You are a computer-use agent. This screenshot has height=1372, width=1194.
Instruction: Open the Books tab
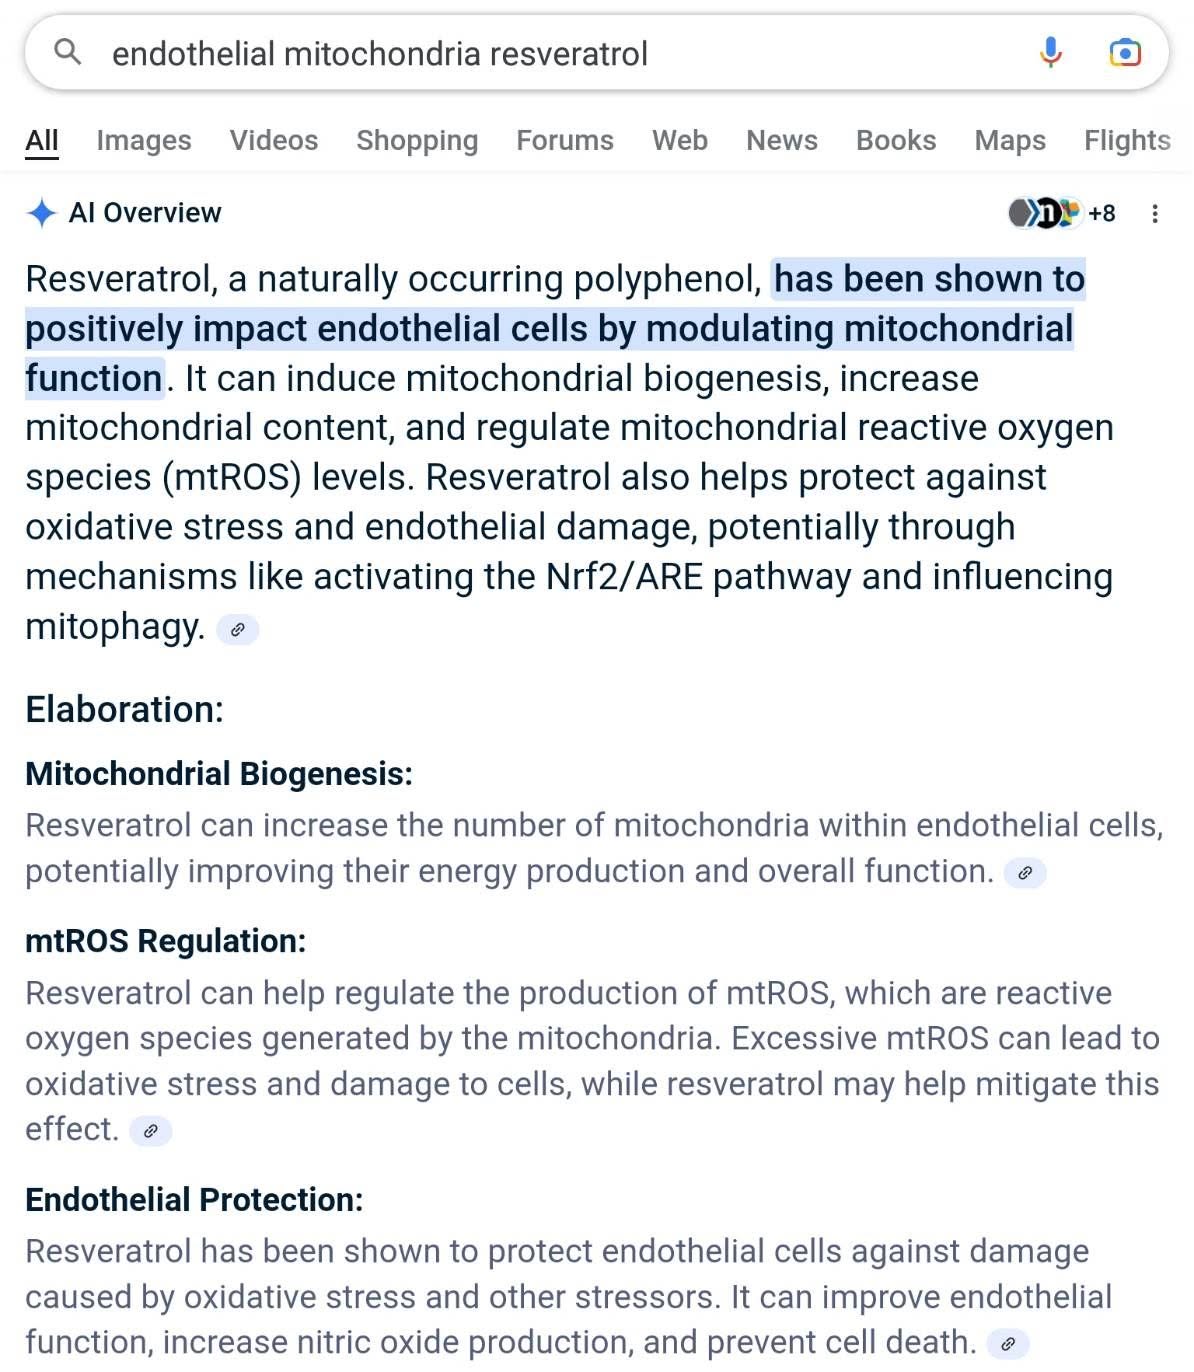pyautogui.click(x=896, y=140)
